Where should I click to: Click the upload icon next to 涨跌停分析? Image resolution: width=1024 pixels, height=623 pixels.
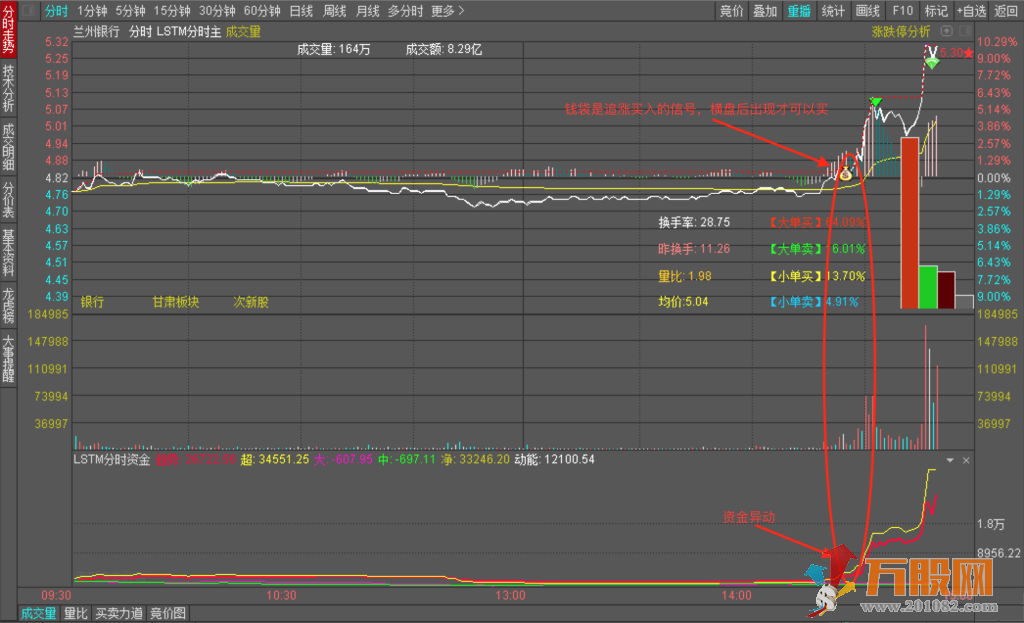945,31
